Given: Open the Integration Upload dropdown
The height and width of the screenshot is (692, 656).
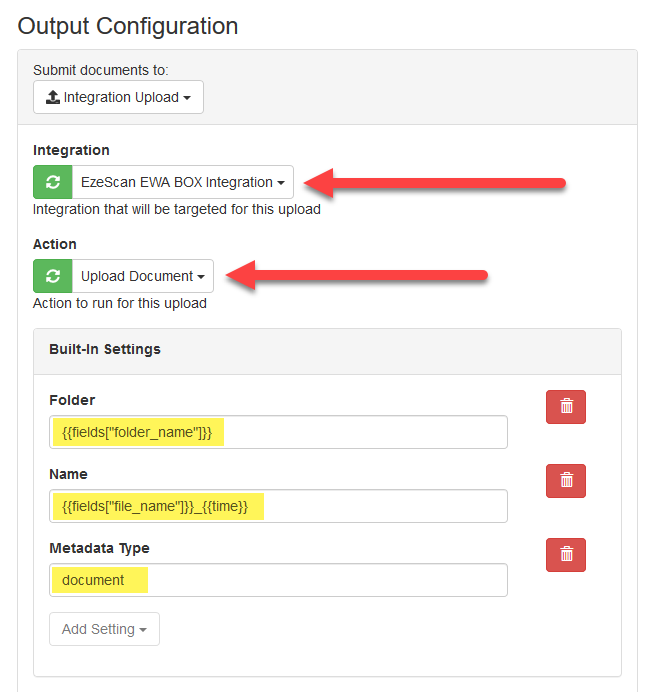Looking at the screenshot, I should pyautogui.click(x=119, y=98).
